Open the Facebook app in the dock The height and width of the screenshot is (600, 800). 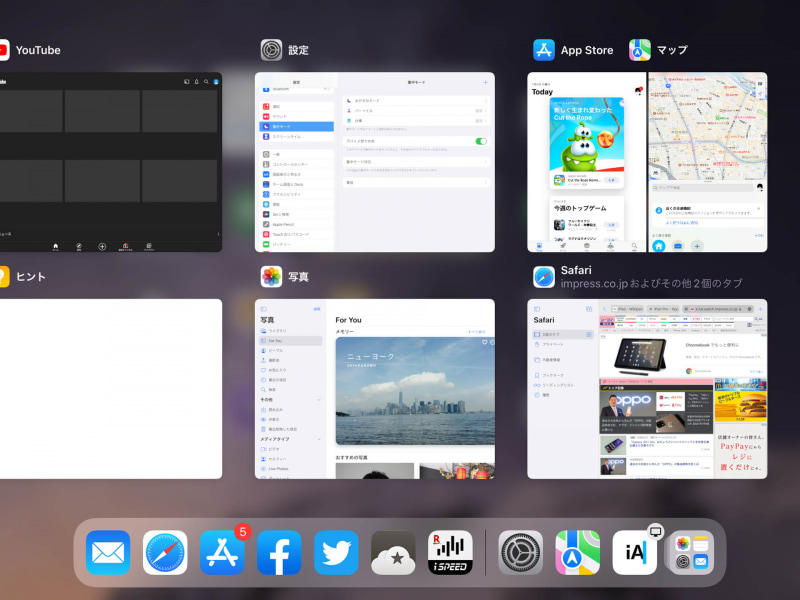coord(279,552)
